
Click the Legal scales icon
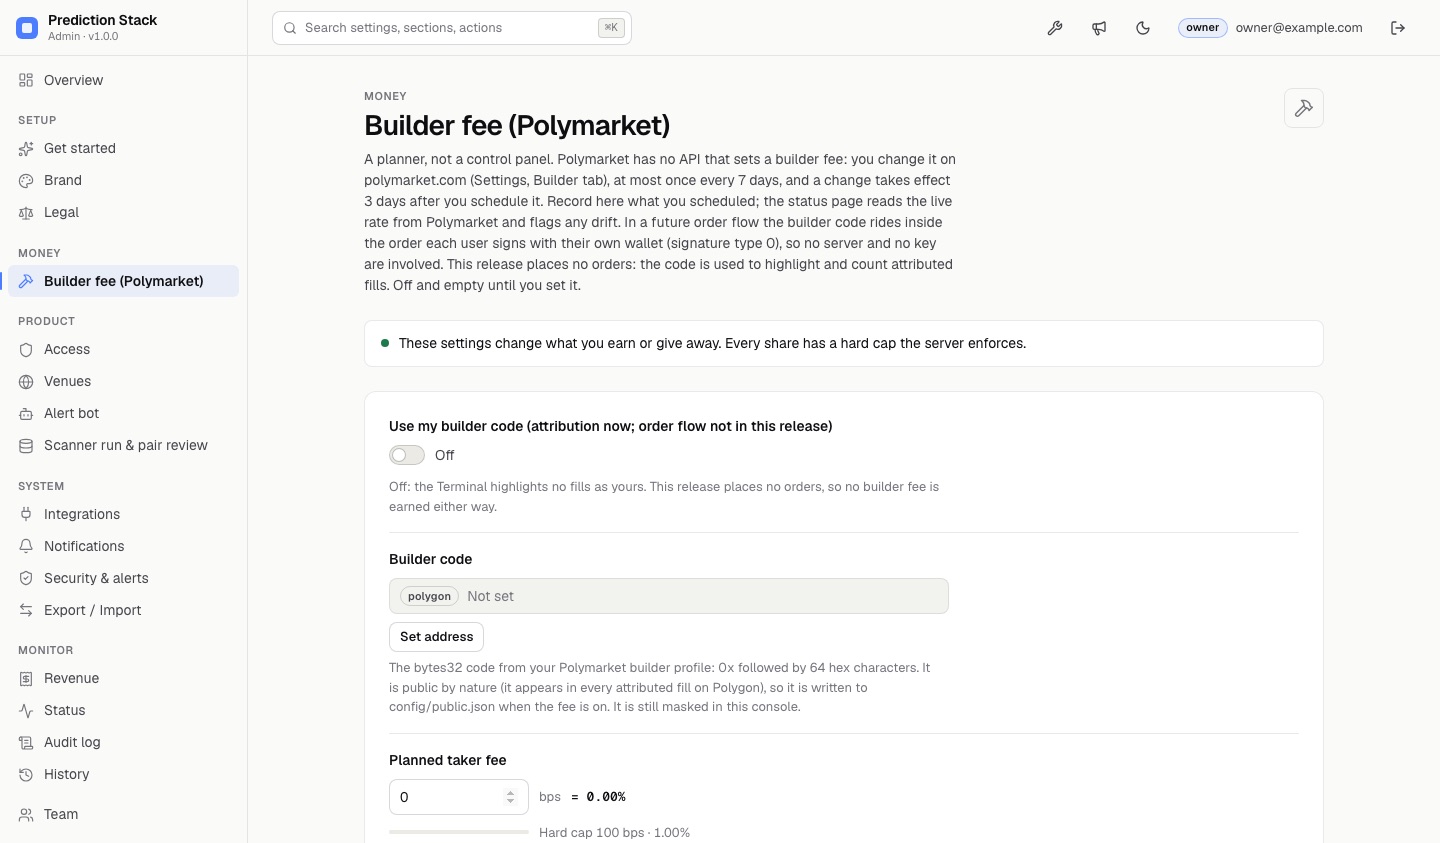26,213
